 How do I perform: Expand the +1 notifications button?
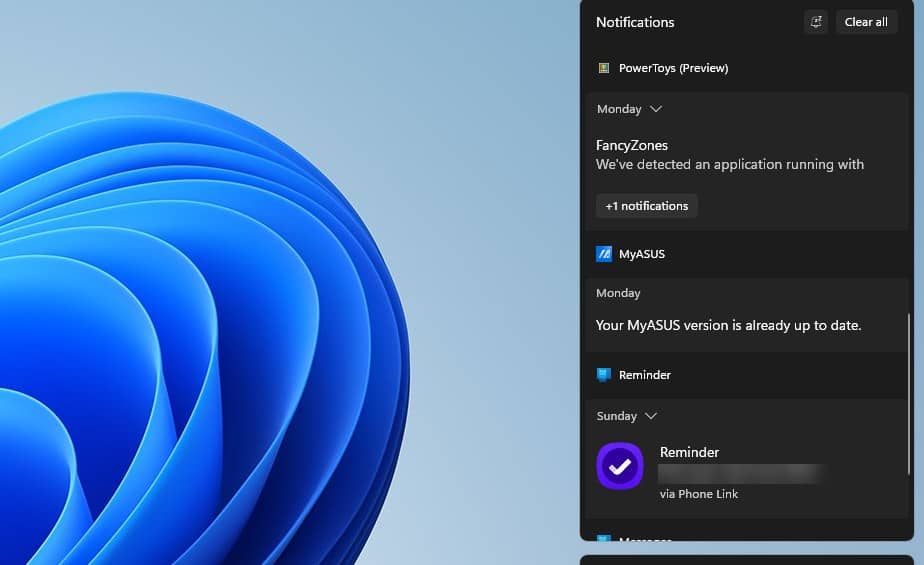click(647, 206)
